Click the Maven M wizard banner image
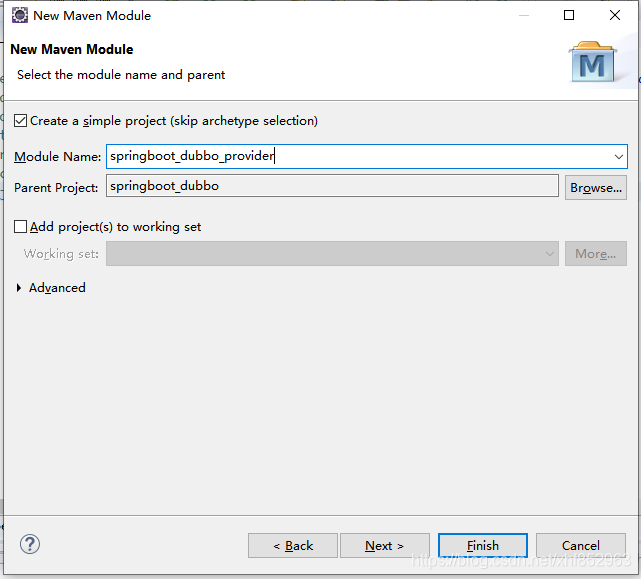Image resolution: width=641 pixels, height=579 pixels. point(593,62)
